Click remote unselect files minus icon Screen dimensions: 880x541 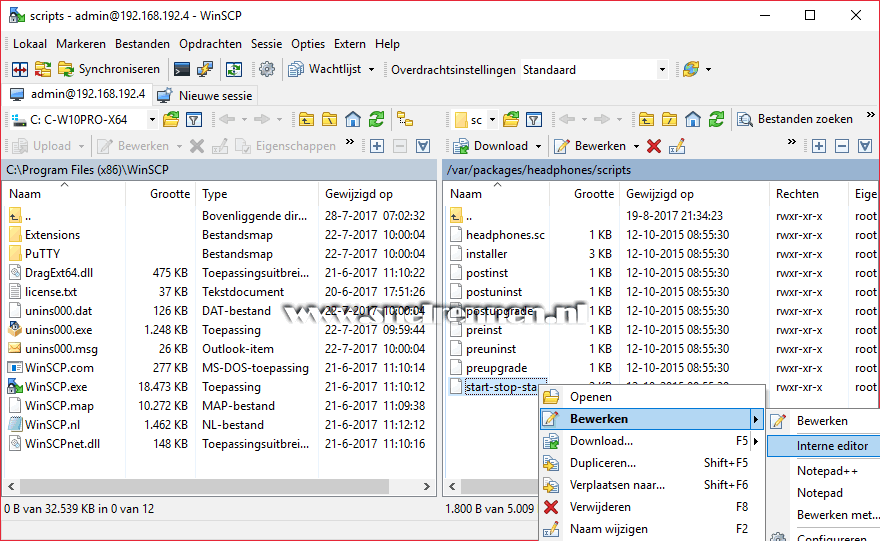tap(841, 146)
